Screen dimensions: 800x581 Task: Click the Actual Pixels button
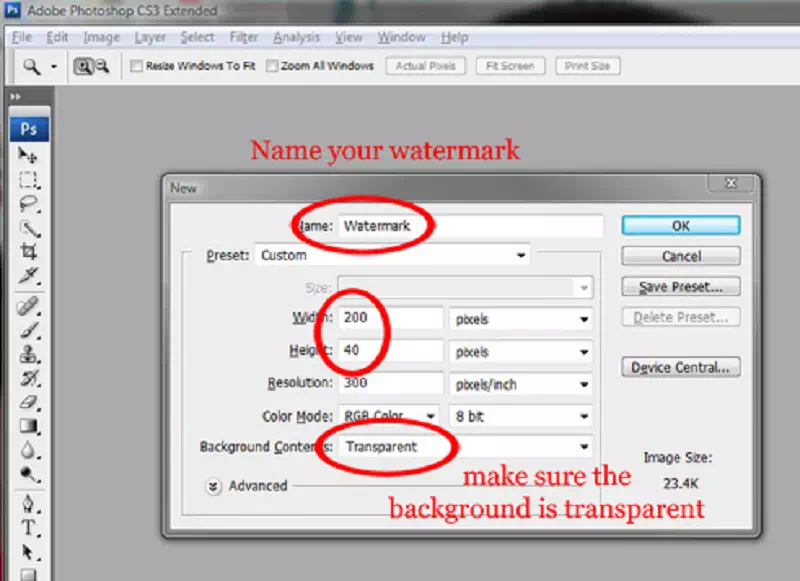pos(426,66)
